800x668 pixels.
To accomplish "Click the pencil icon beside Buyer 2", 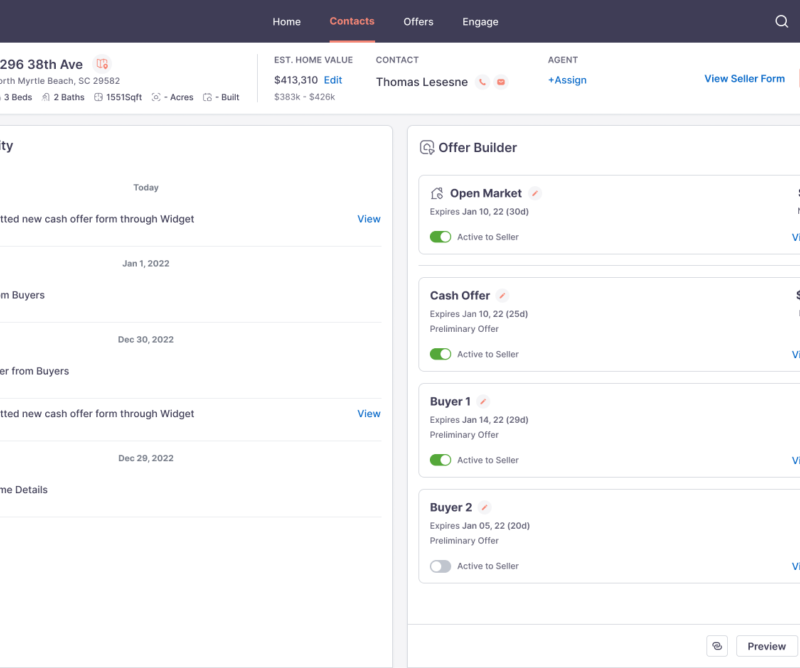I will point(485,507).
